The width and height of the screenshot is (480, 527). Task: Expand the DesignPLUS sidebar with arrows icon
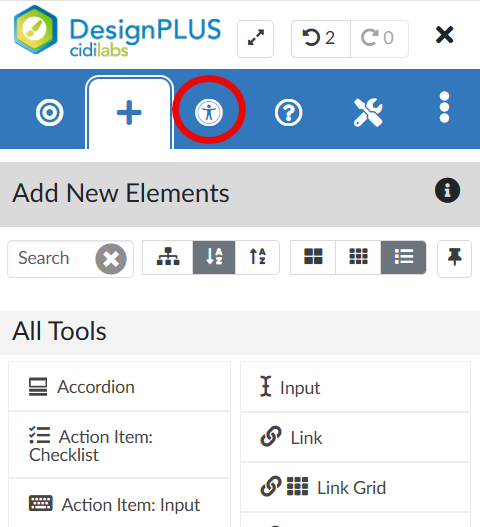(255, 39)
